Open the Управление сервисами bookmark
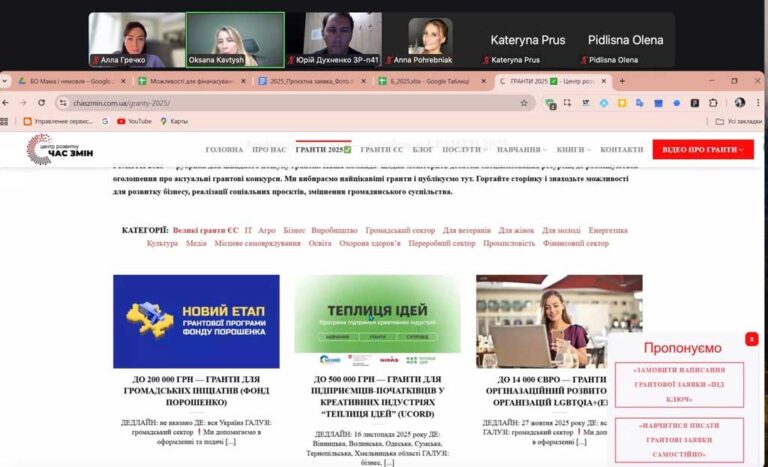The width and height of the screenshot is (768, 467). click(x=59, y=121)
